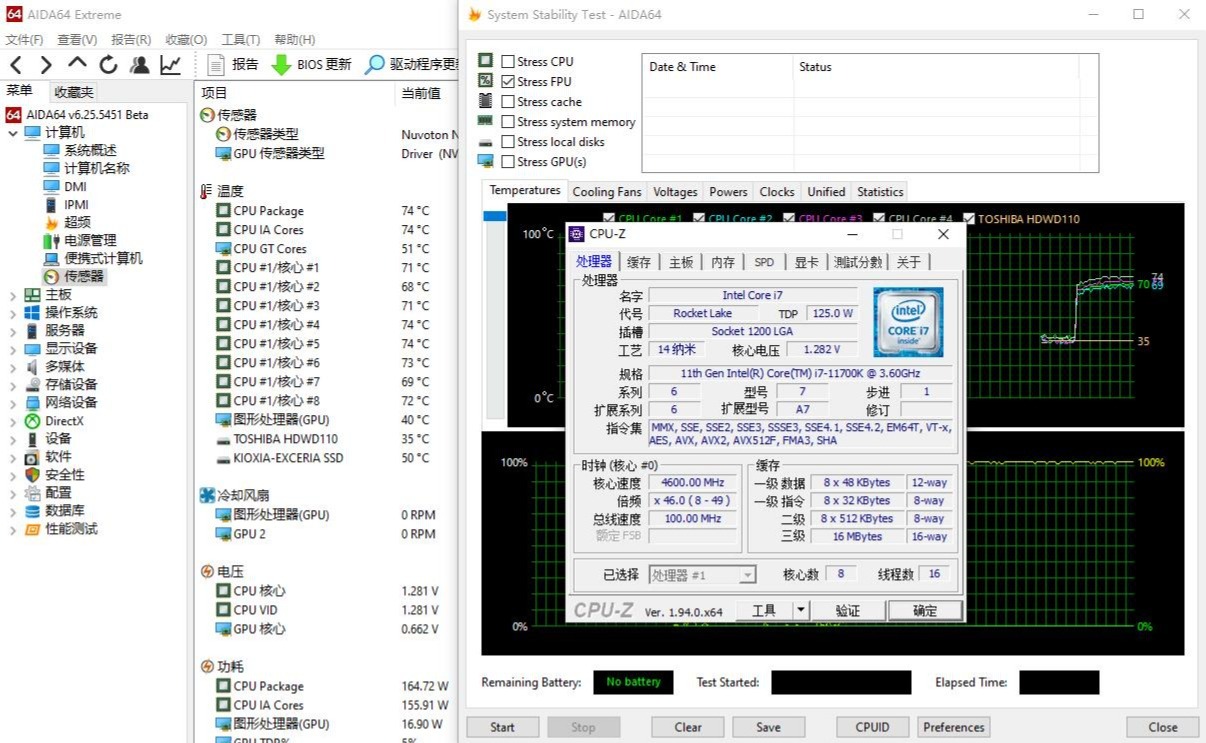The width and height of the screenshot is (1206, 743).
Task: Click CPU-Z 验证 button
Action: 847,610
